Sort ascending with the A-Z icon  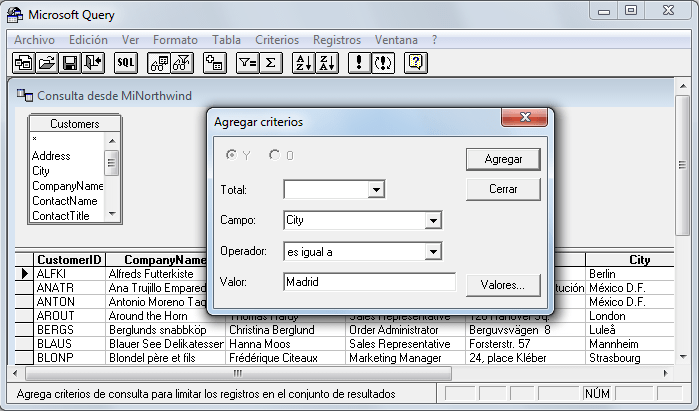304,63
